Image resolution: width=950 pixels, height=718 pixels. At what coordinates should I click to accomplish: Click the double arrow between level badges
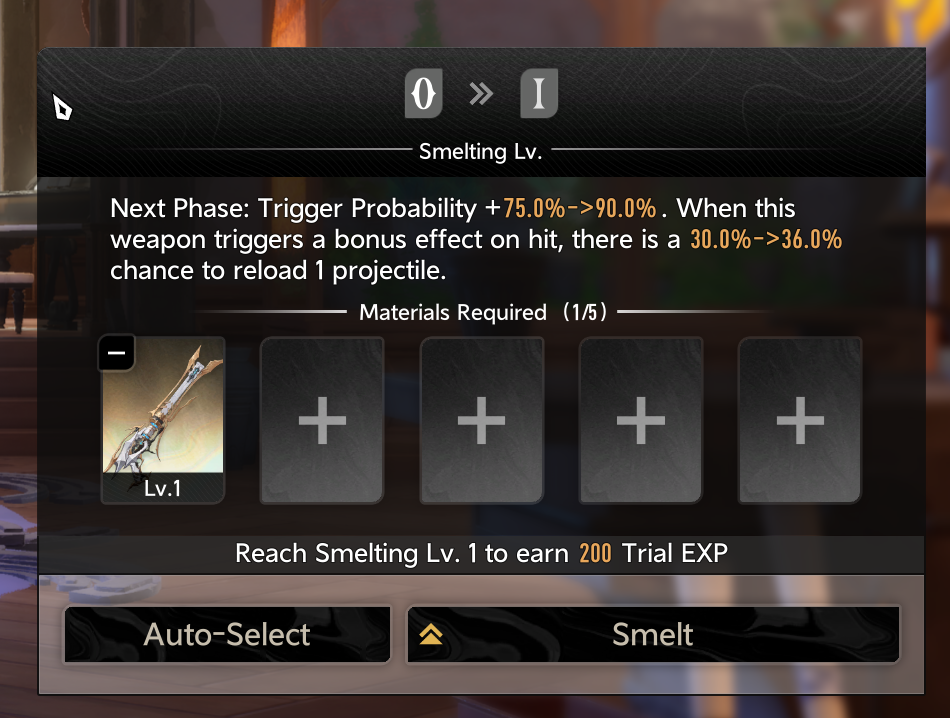pyautogui.click(x=481, y=94)
